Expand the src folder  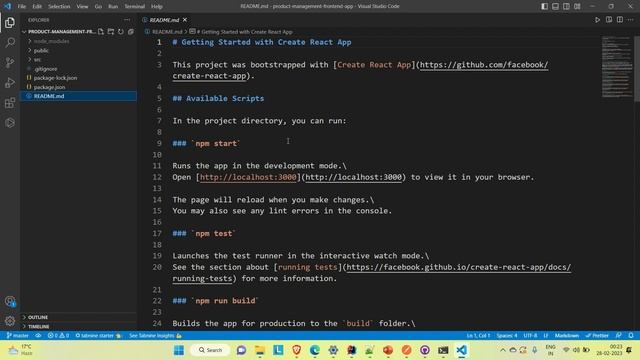point(37,60)
